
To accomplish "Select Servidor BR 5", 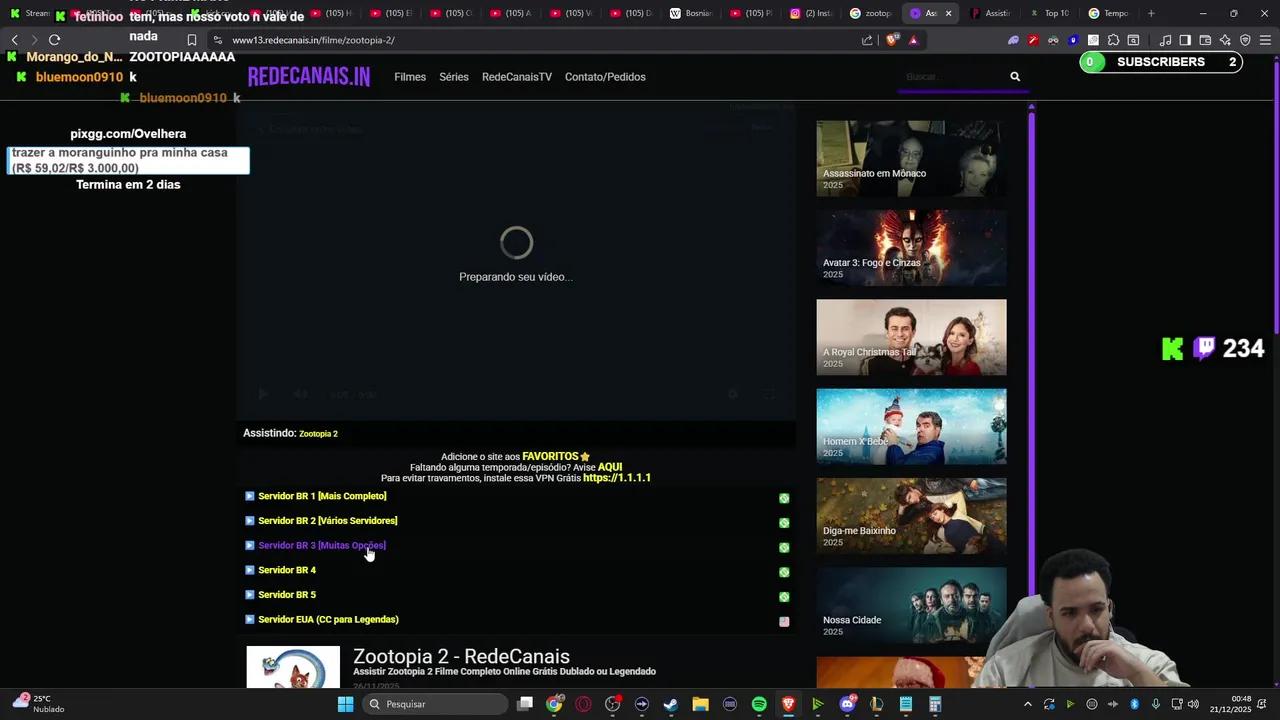I will tap(287, 595).
